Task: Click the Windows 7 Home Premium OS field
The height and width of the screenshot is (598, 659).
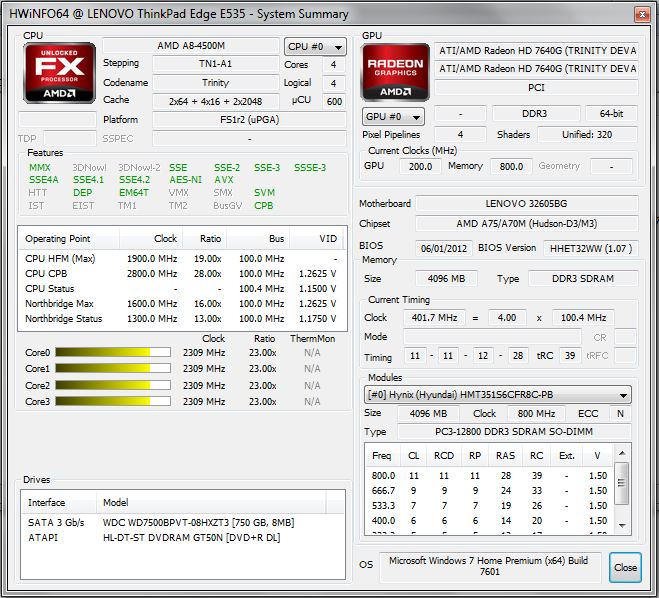Action: pyautogui.click(x=490, y=566)
